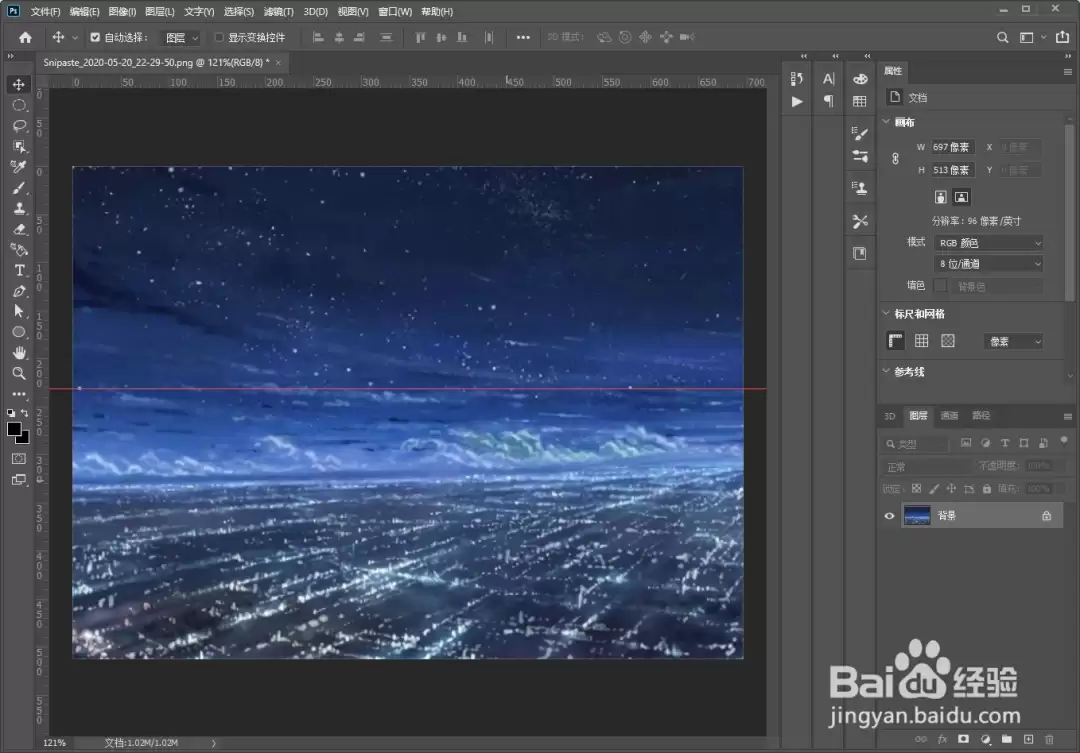
Task: Click the delete layer trash icon
Action: coord(1050,739)
